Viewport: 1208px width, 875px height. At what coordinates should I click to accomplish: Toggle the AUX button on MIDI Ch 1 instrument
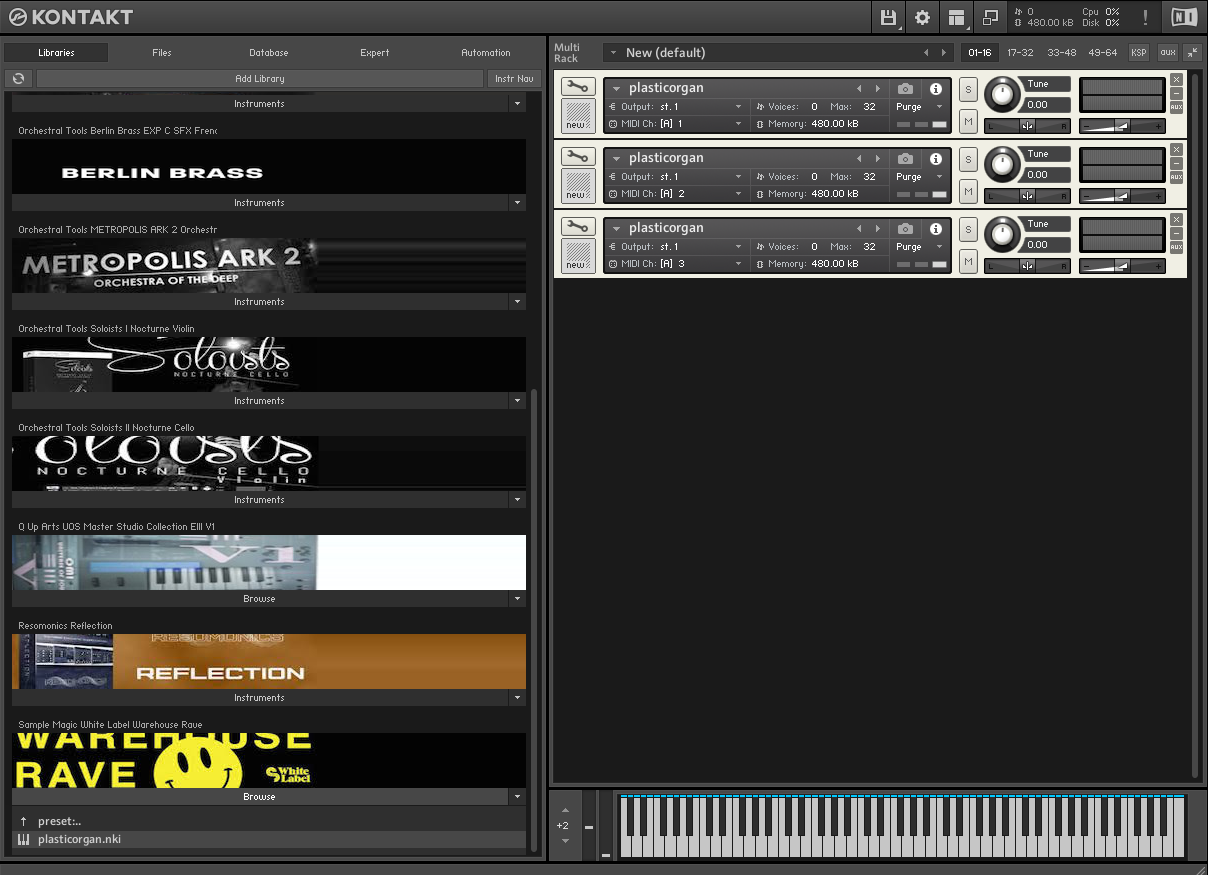tap(1176, 107)
